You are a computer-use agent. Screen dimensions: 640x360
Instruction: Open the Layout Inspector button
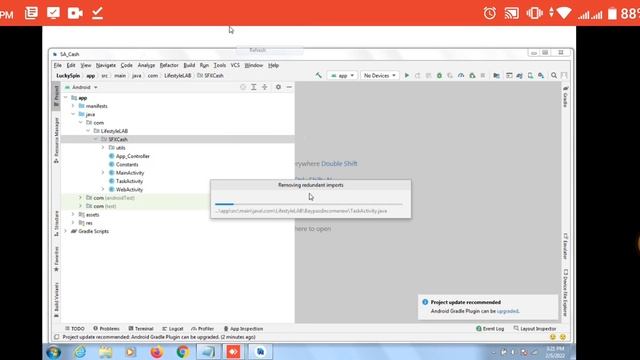pyautogui.click(x=535, y=329)
